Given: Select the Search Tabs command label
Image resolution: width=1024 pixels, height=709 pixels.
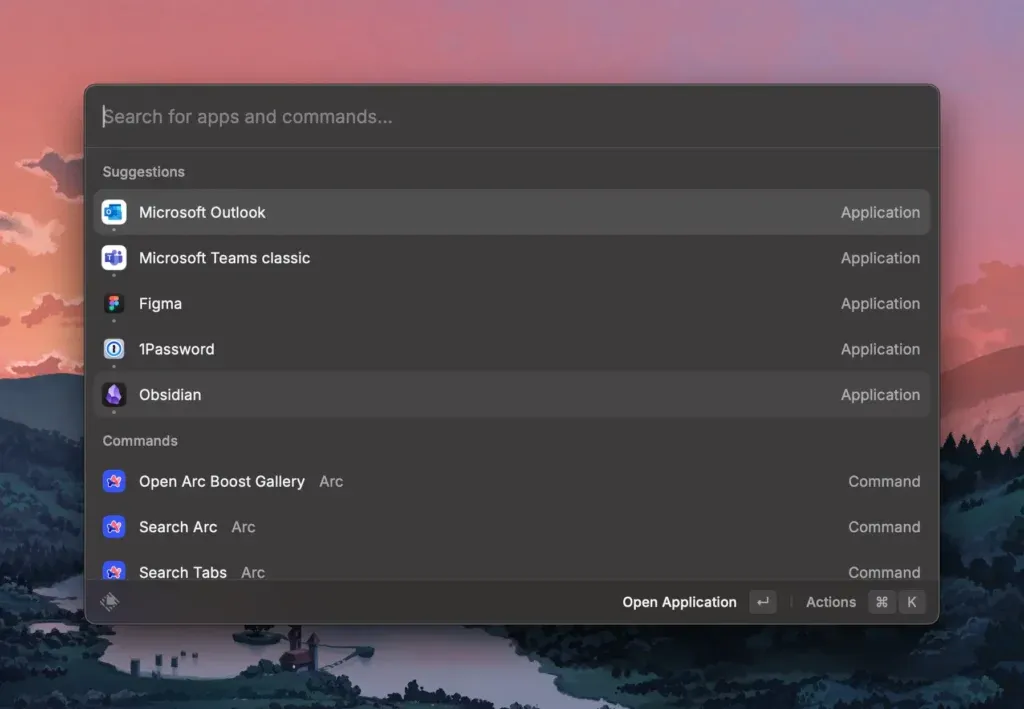Looking at the screenshot, I should (x=183, y=573).
